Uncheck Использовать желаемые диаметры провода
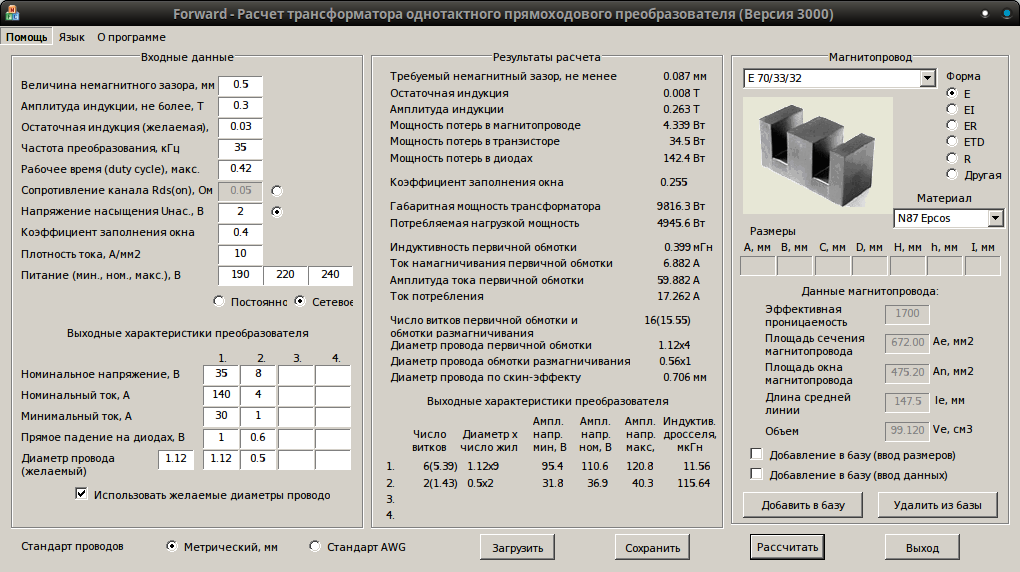This screenshot has height=572, width=1020. 82,494
